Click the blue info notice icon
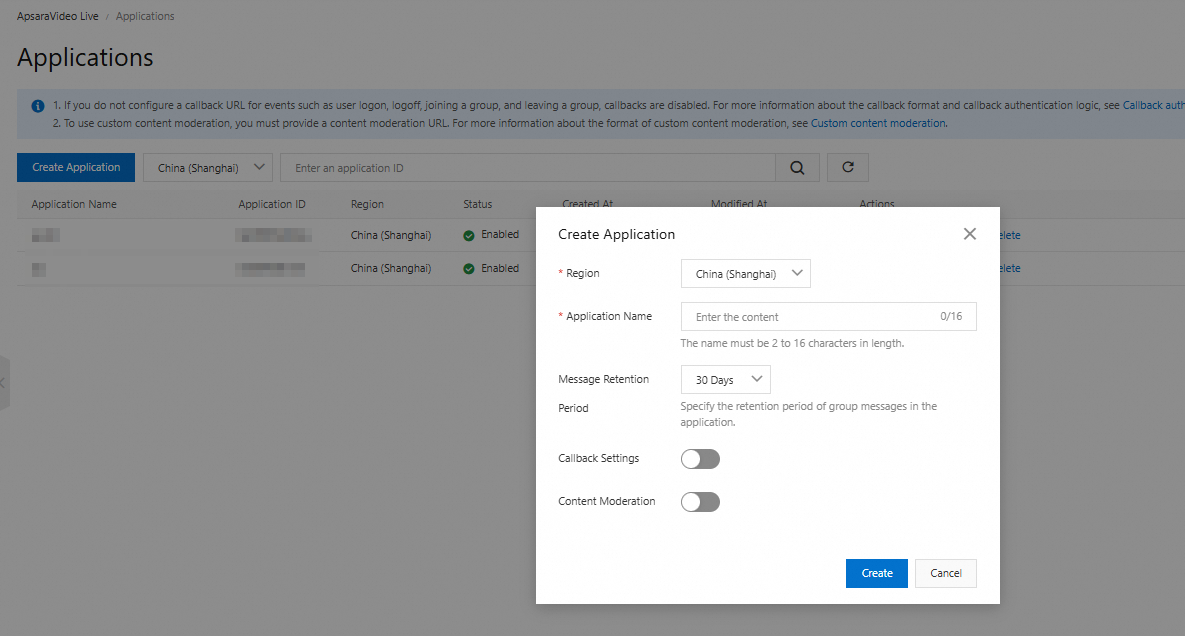This screenshot has width=1185, height=636. (x=38, y=105)
